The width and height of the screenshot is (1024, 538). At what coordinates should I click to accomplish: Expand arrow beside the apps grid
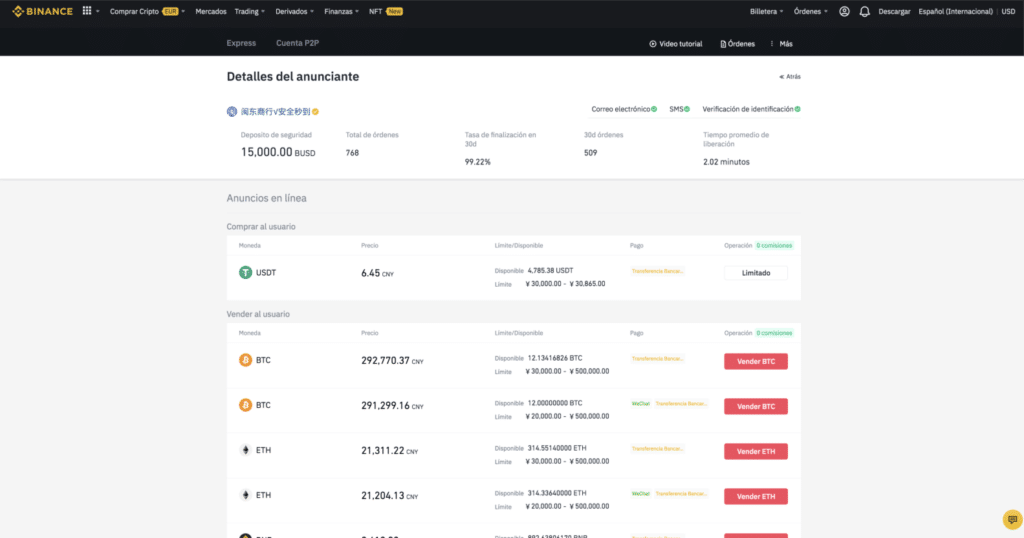click(98, 11)
